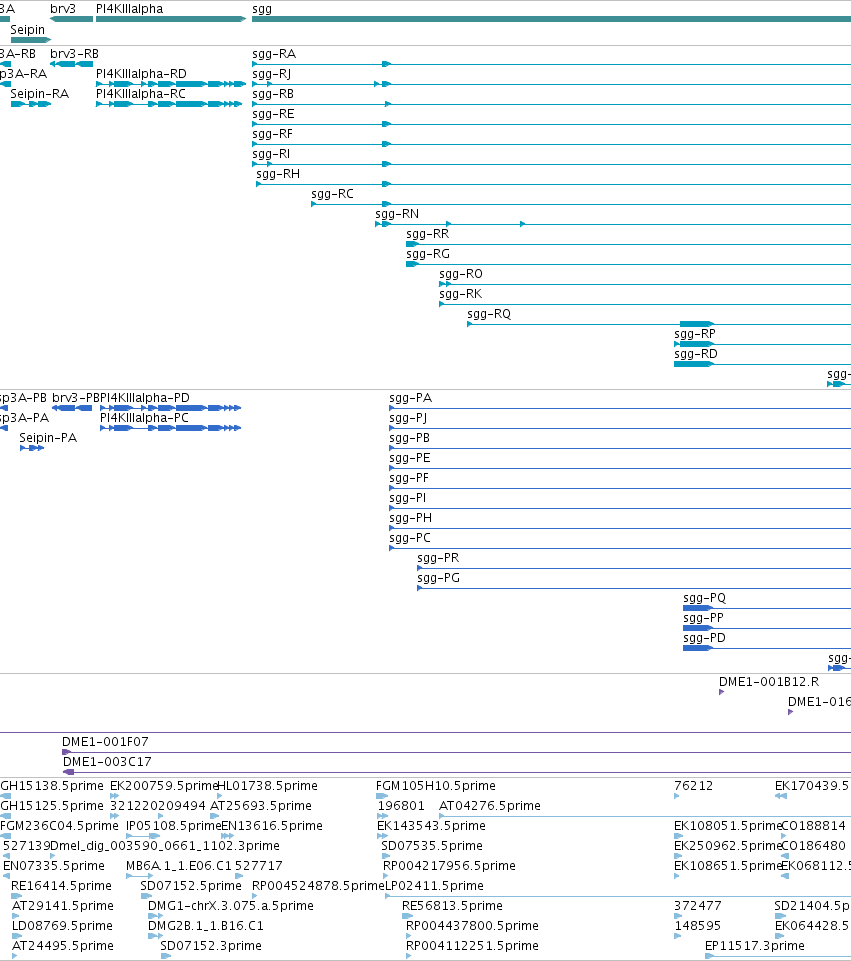The width and height of the screenshot is (851, 961).
Task: Select the sgg-PR protein label
Action: (x=438, y=558)
